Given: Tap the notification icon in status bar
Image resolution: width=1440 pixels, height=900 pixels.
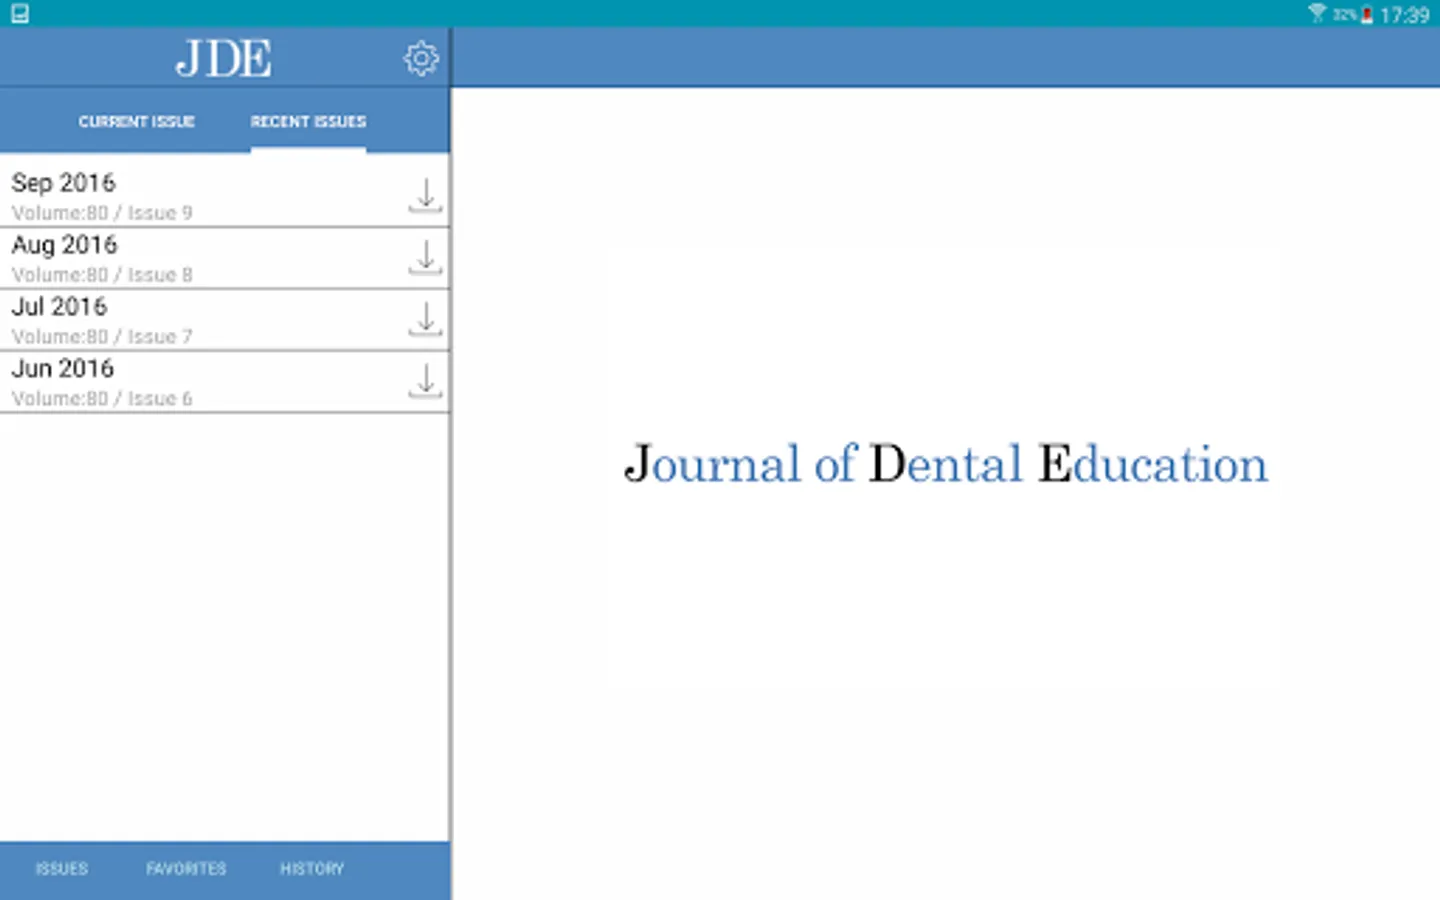Looking at the screenshot, I should (19, 14).
